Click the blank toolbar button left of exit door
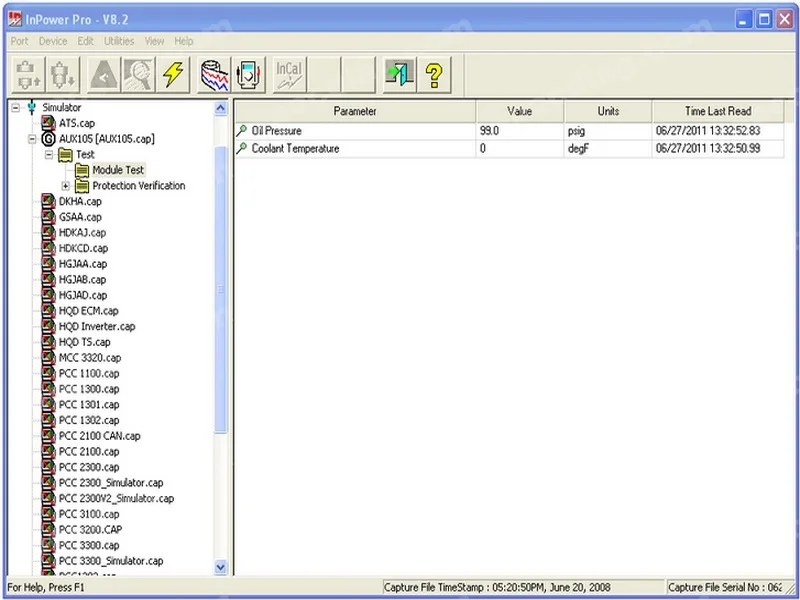The width and height of the screenshot is (800, 600). point(359,74)
